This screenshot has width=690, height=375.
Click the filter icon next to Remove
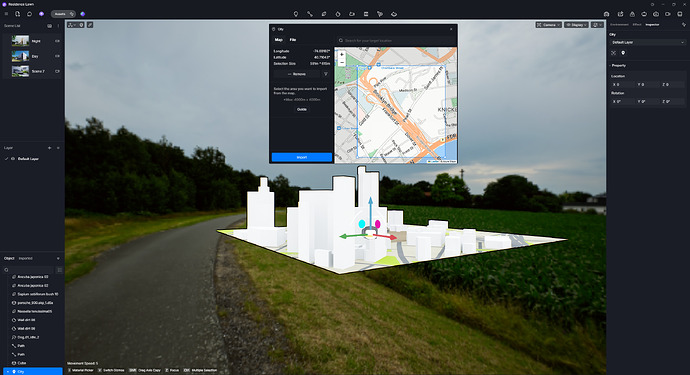tap(326, 74)
